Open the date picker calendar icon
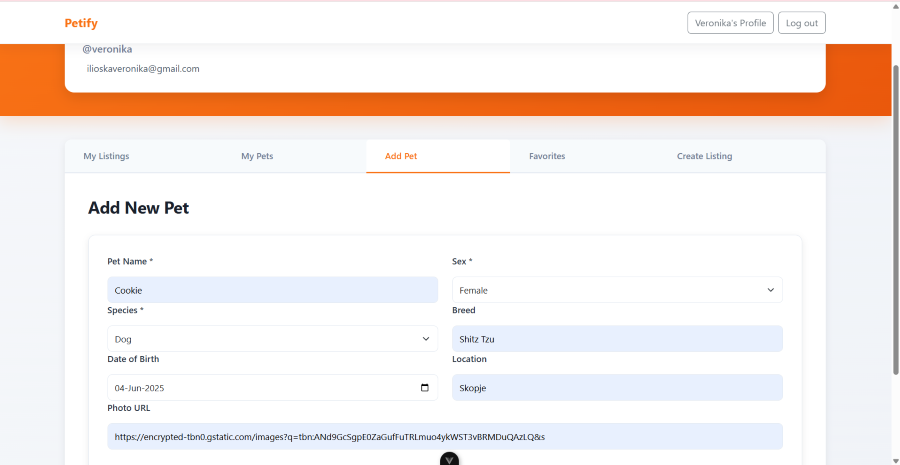Image resolution: width=900 pixels, height=465 pixels. point(424,388)
